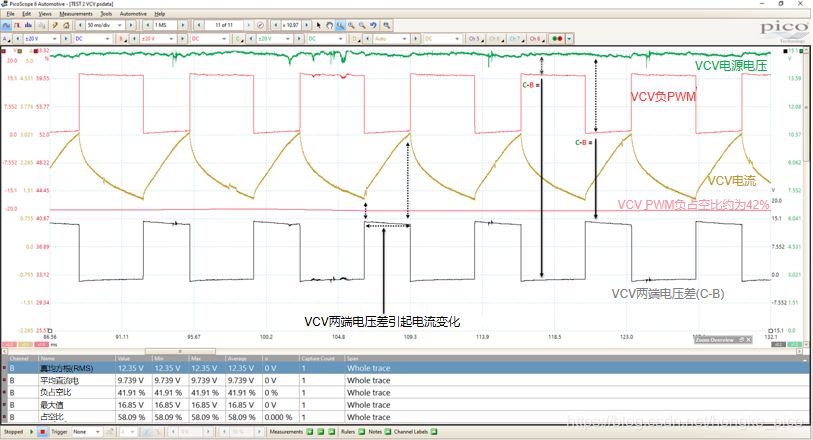Open Ch 5 channel options
This screenshot has width=813, height=440.
point(475,39)
